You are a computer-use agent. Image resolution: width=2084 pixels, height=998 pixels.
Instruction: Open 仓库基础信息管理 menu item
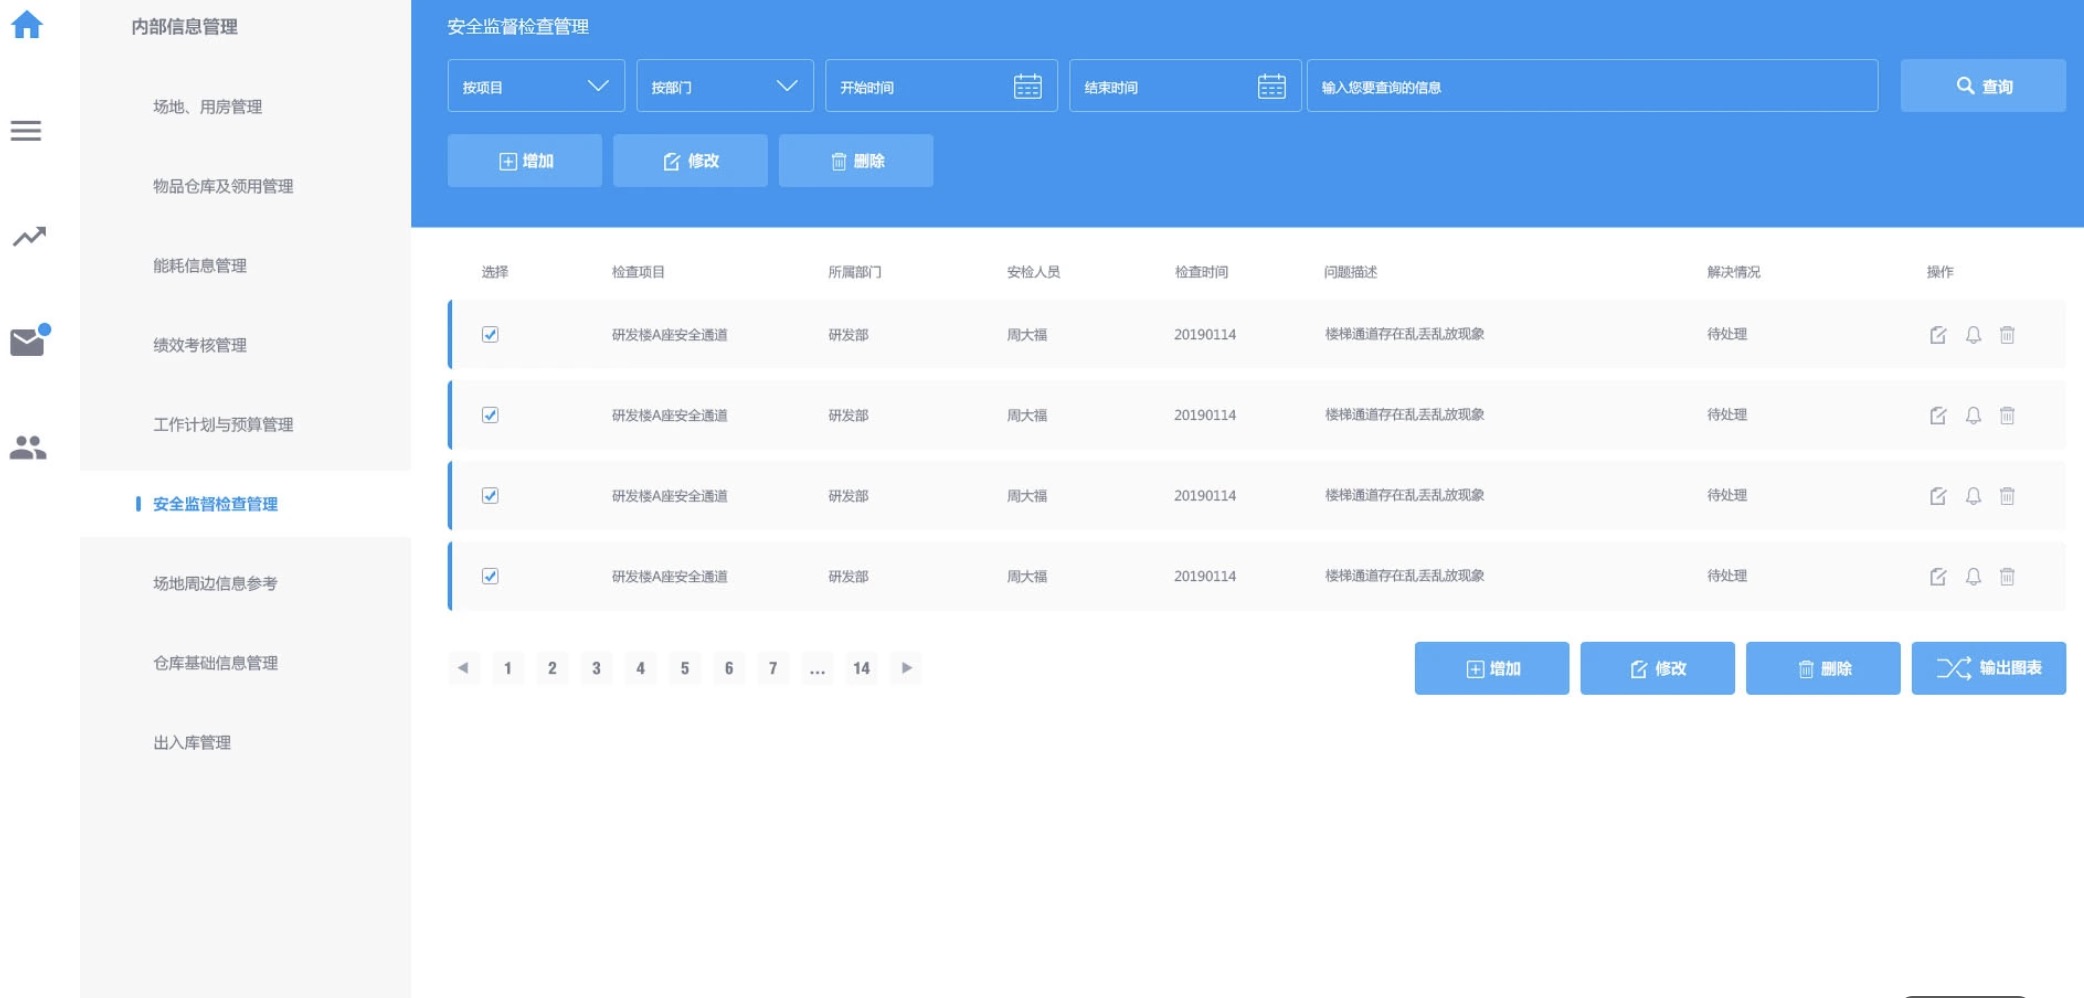click(215, 663)
